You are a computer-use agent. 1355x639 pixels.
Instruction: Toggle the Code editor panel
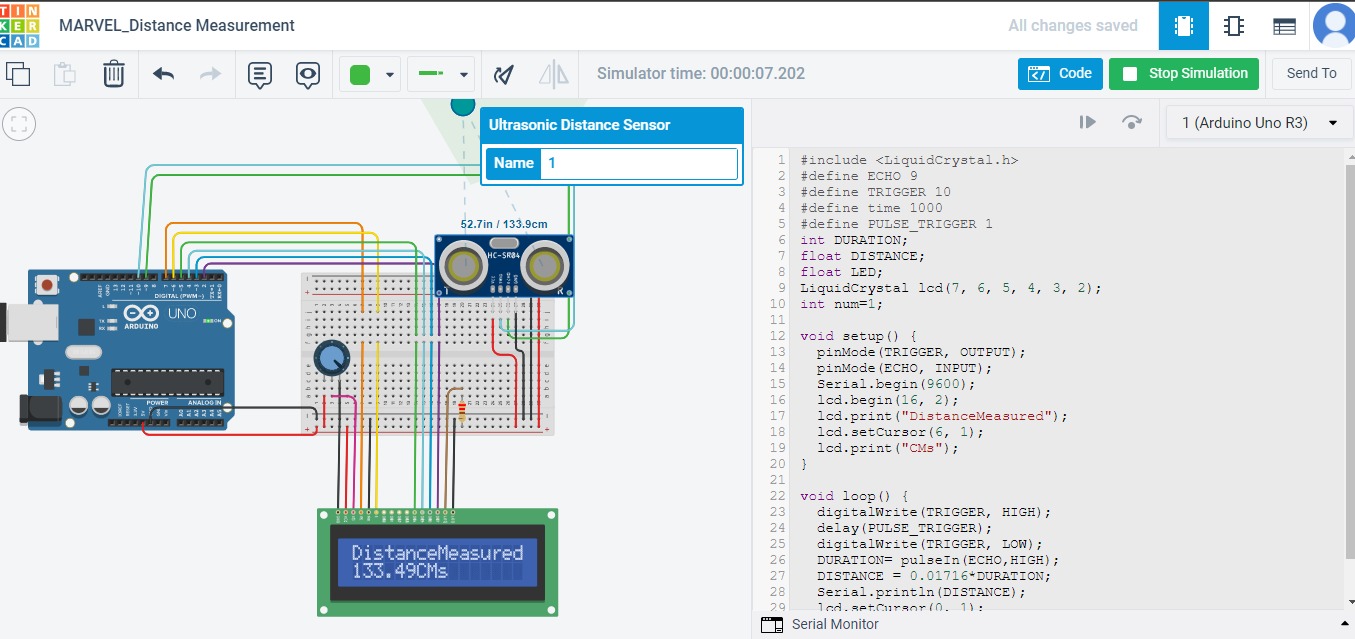pyautogui.click(x=1060, y=74)
